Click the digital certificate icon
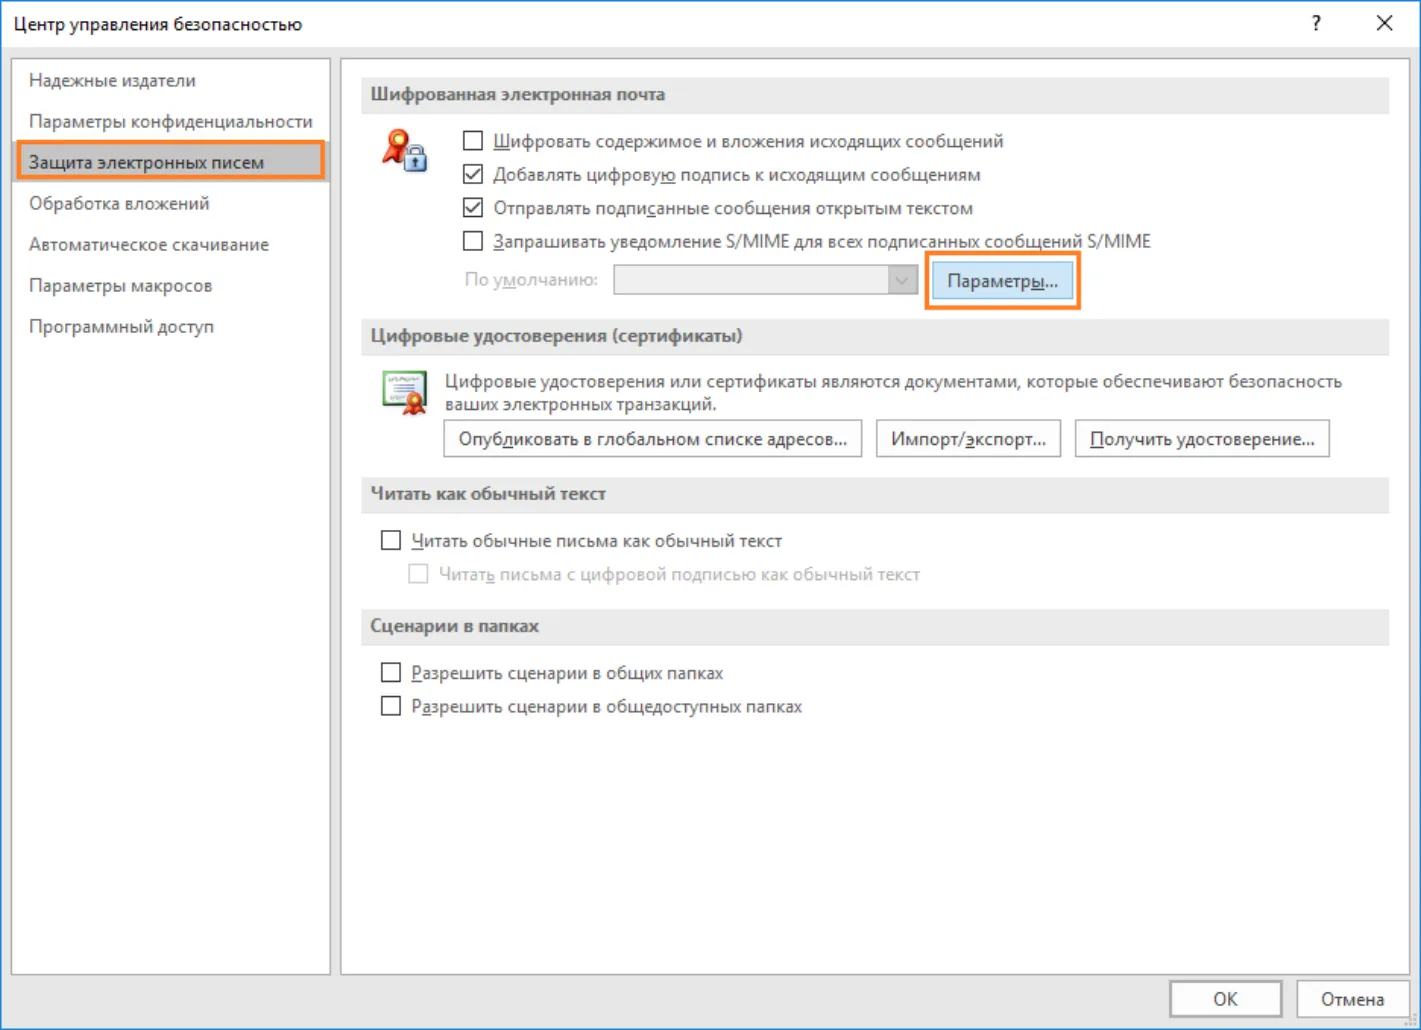The width and height of the screenshot is (1421, 1030). [x=405, y=392]
